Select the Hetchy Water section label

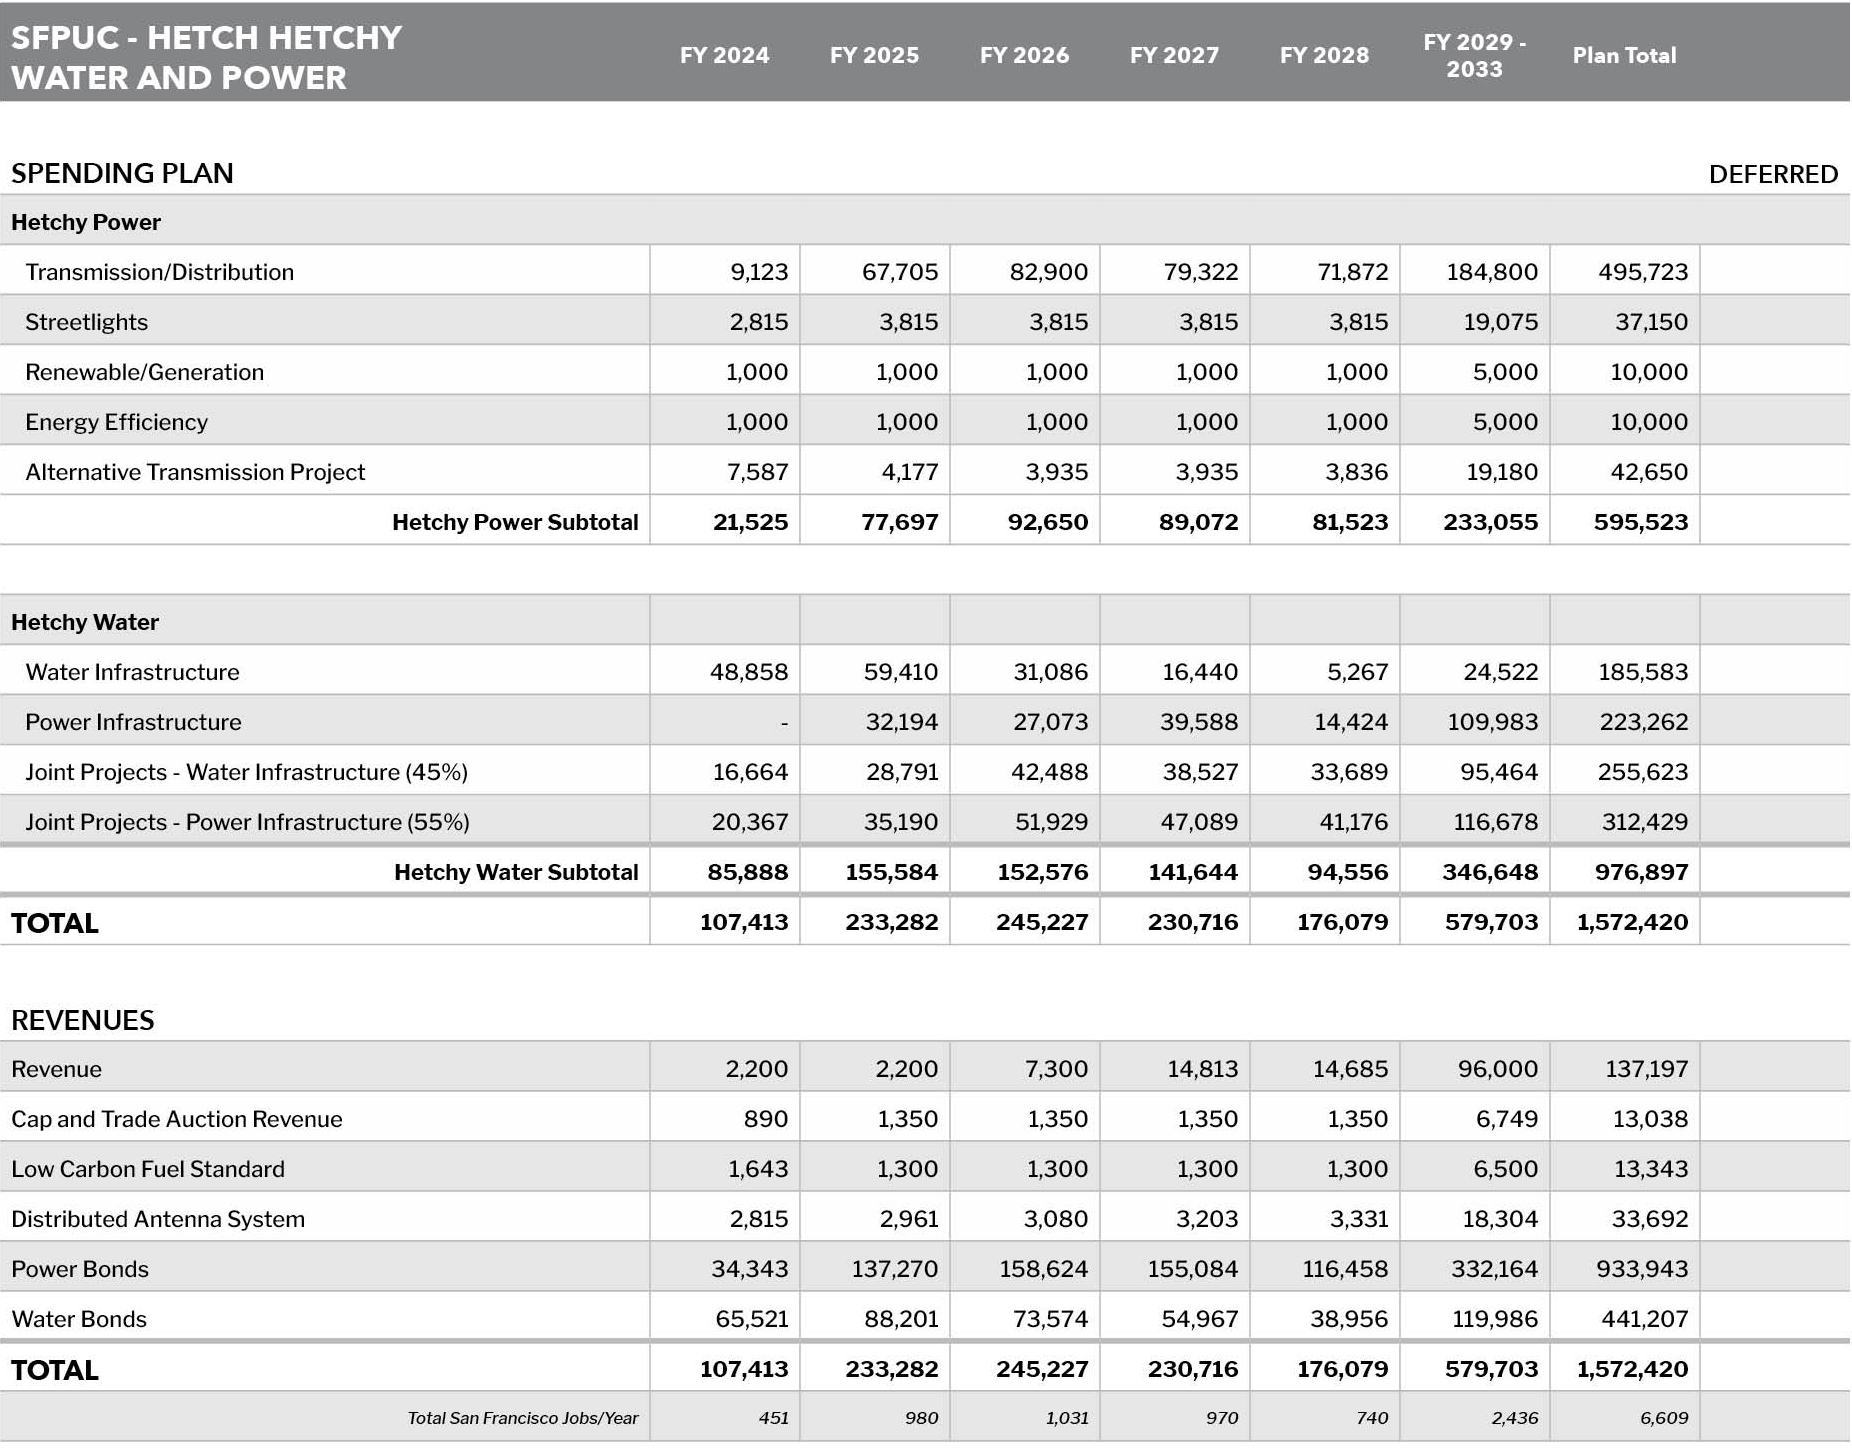(x=85, y=622)
